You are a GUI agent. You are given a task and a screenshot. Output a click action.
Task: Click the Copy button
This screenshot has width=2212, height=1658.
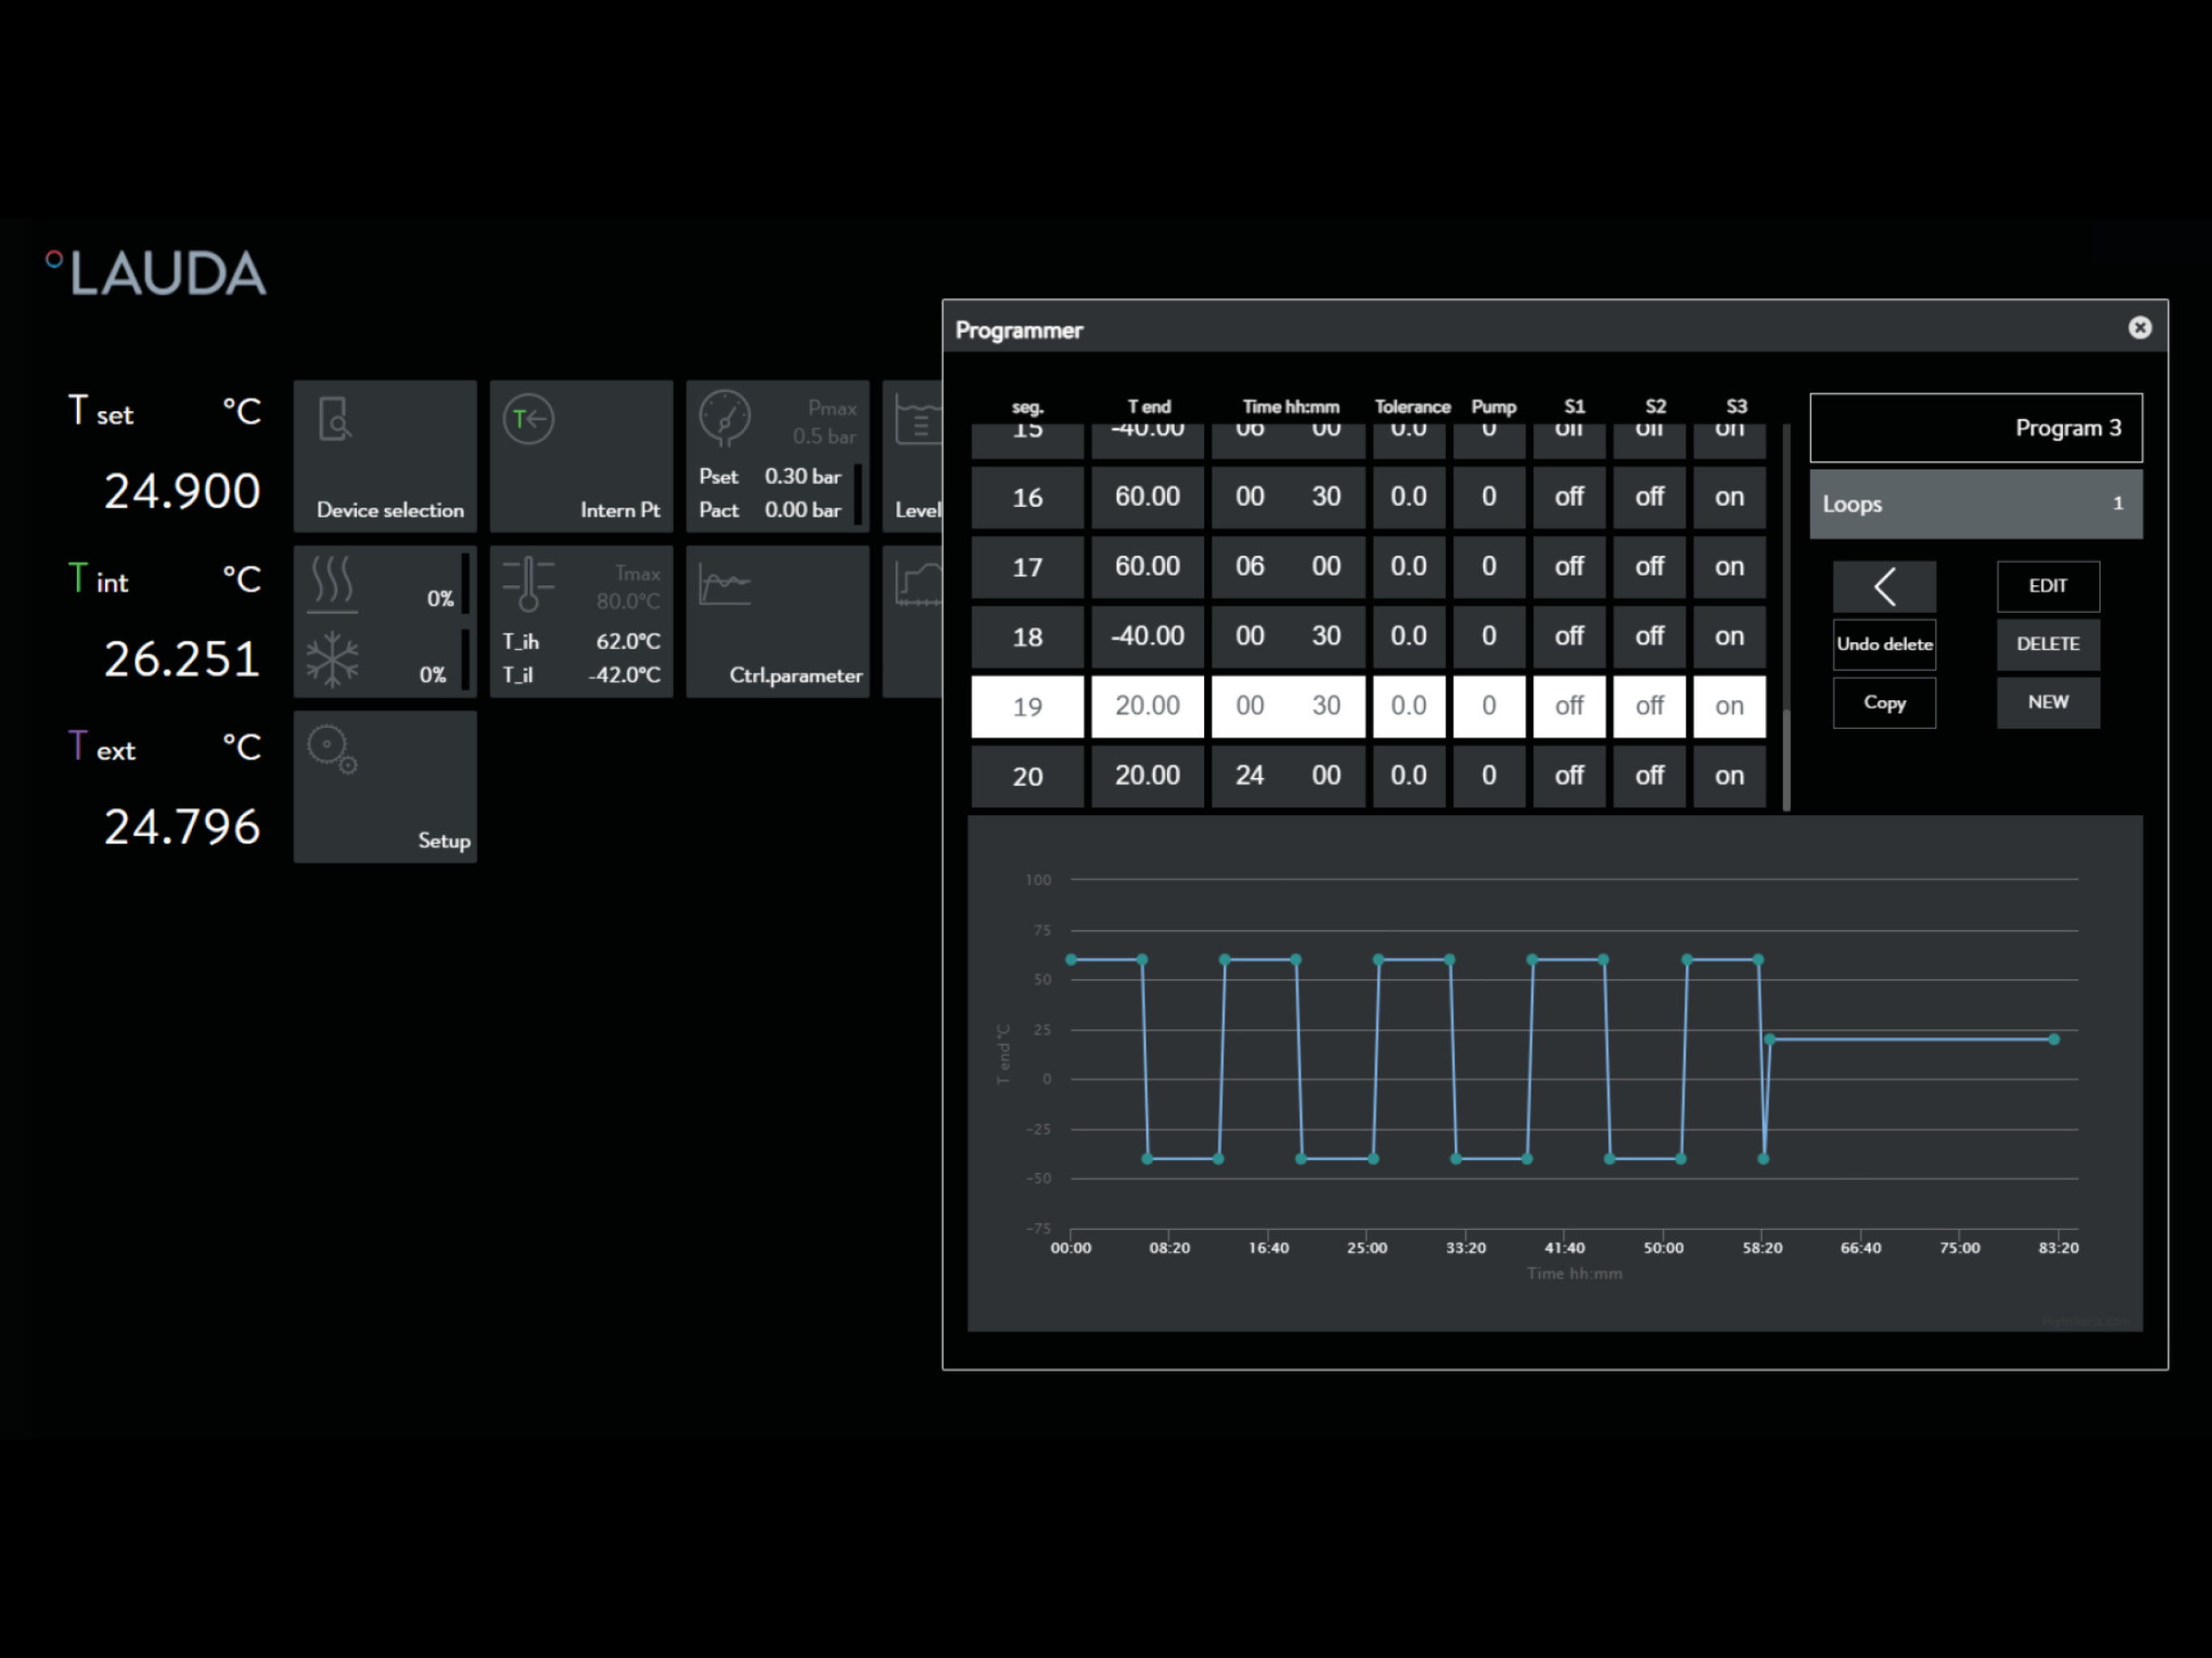pos(1884,703)
